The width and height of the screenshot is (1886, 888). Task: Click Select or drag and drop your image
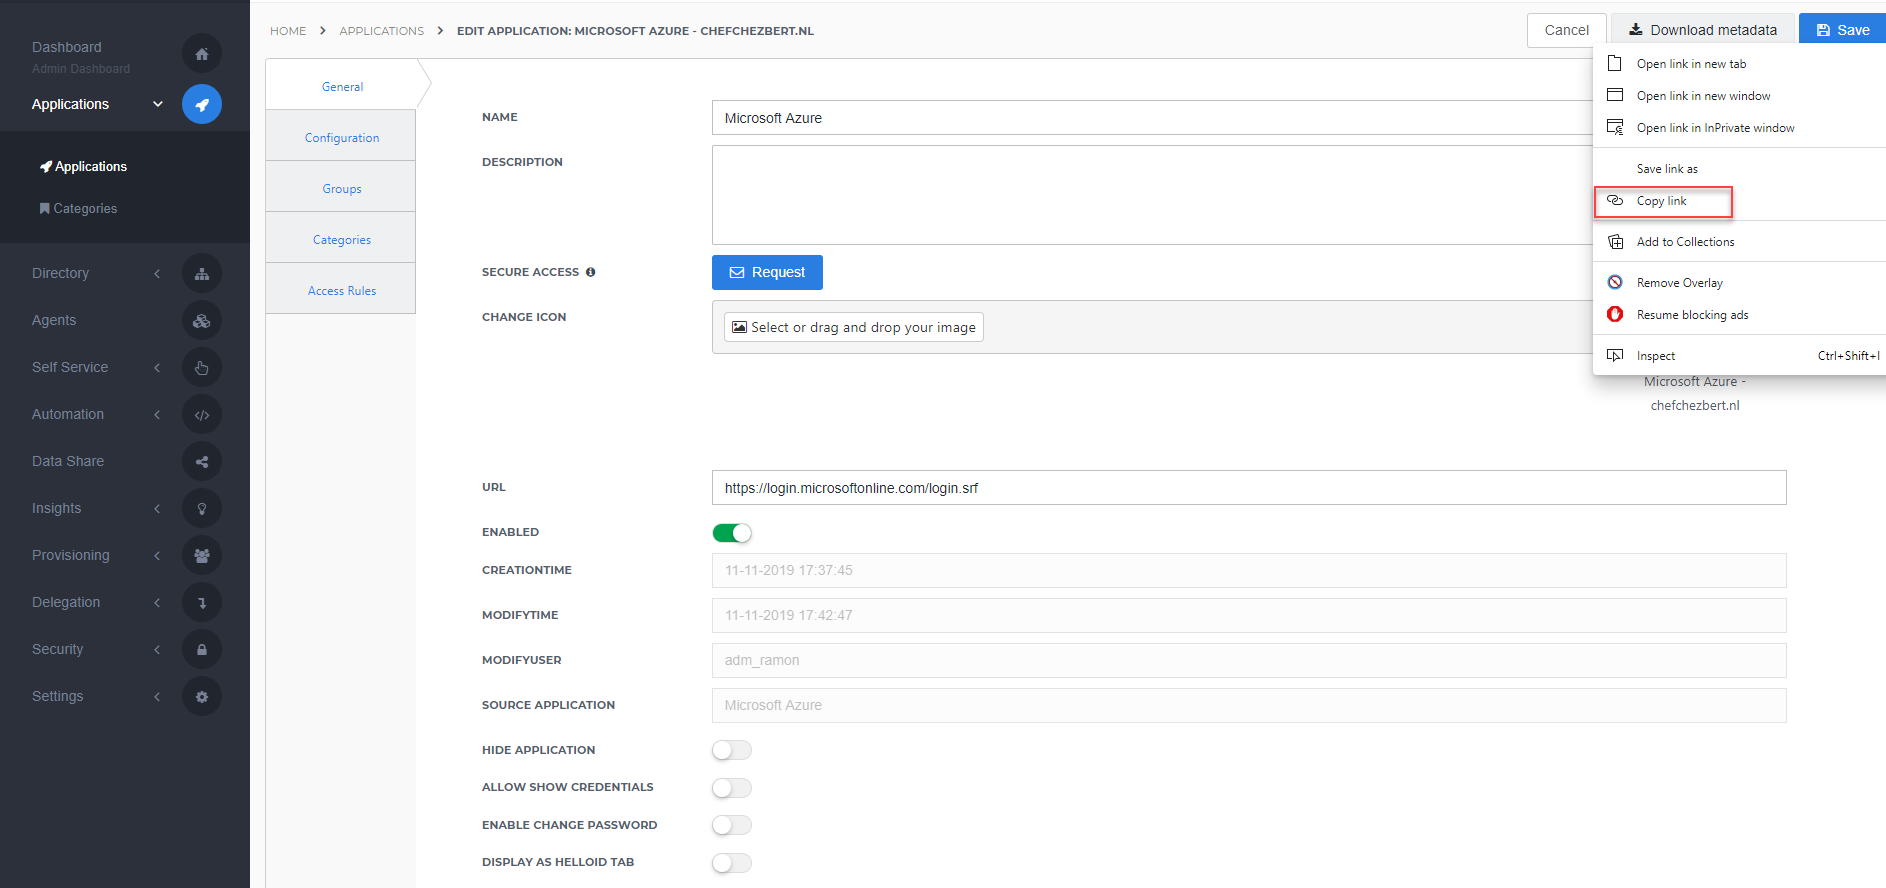tap(853, 327)
